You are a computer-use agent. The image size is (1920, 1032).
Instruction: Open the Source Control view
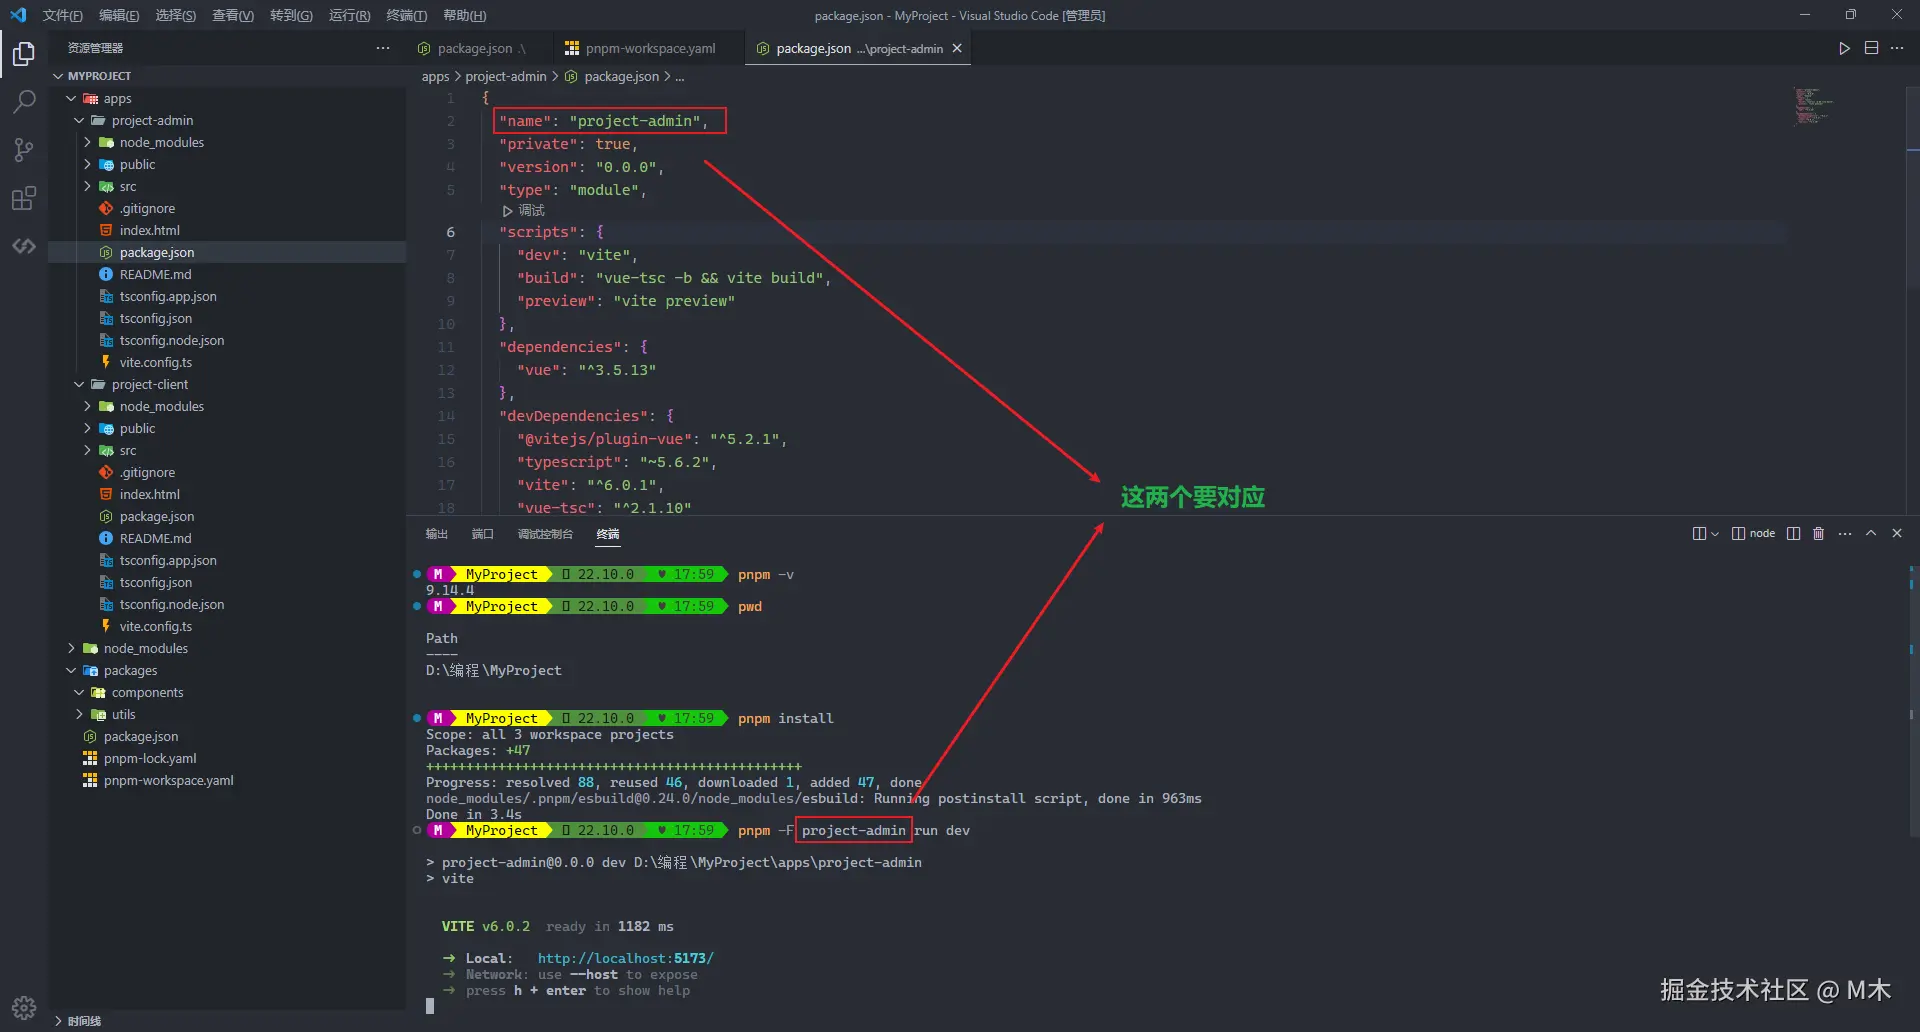[x=24, y=150]
